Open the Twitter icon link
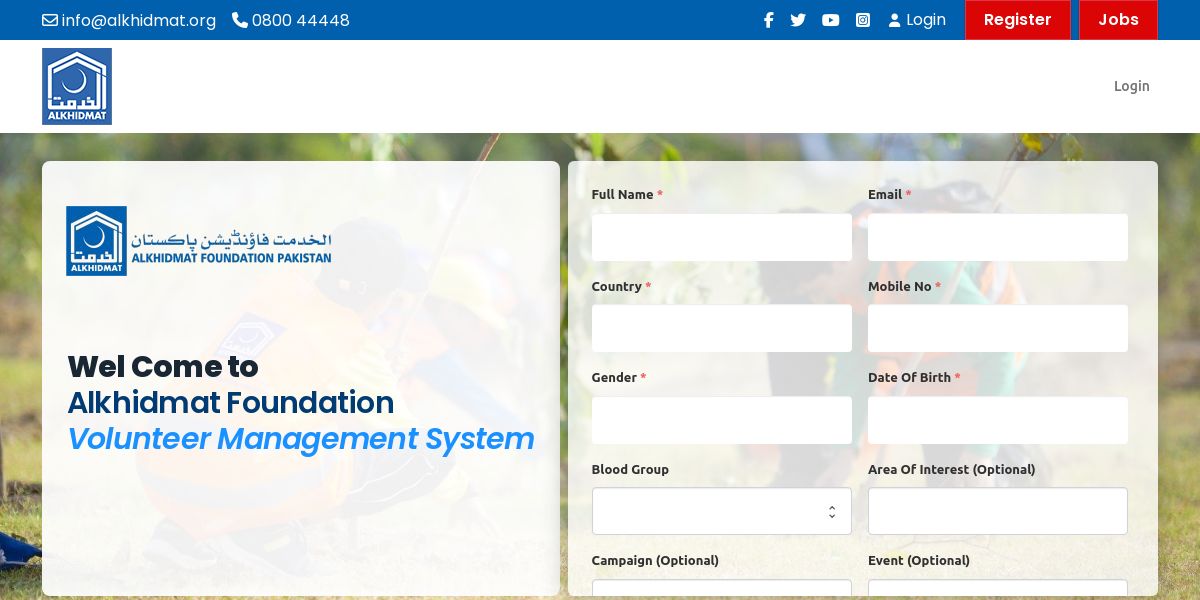The height and width of the screenshot is (600, 1200). coord(798,20)
